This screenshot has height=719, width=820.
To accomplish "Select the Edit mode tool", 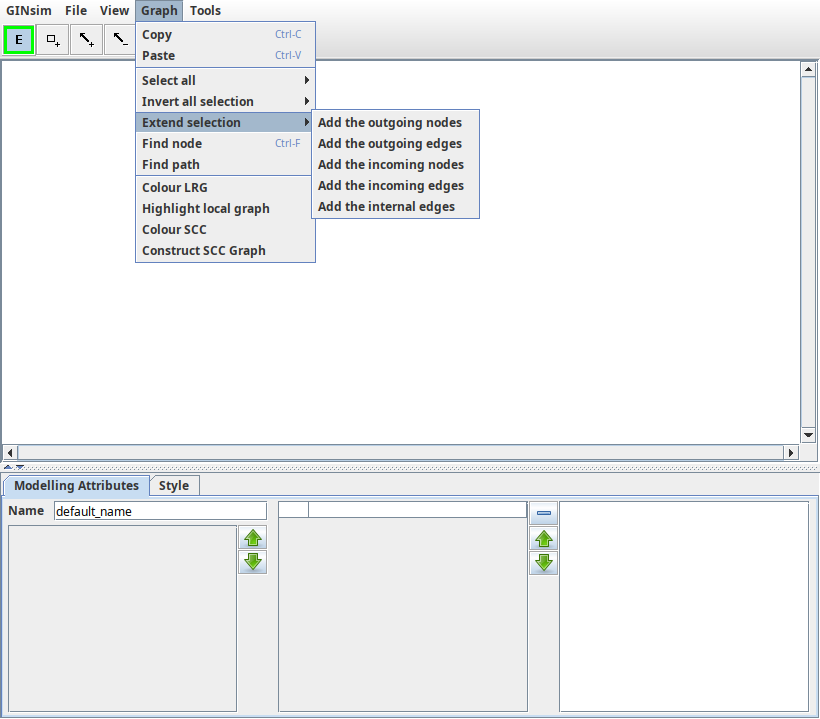I will pos(18,39).
